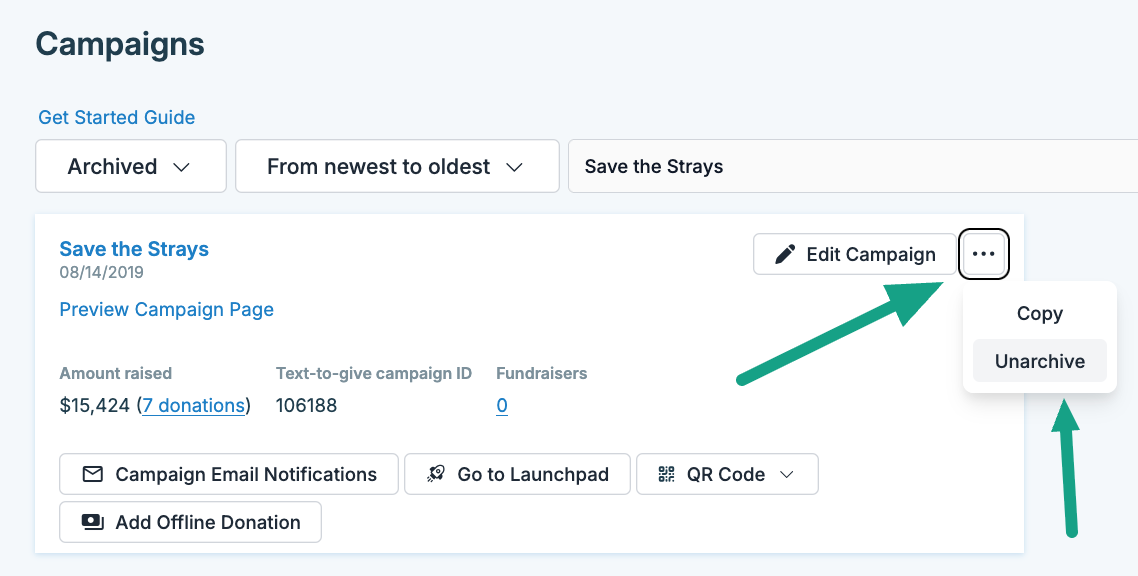Click the envelope icon for email notifications
This screenshot has width=1138, height=576.
point(93,474)
